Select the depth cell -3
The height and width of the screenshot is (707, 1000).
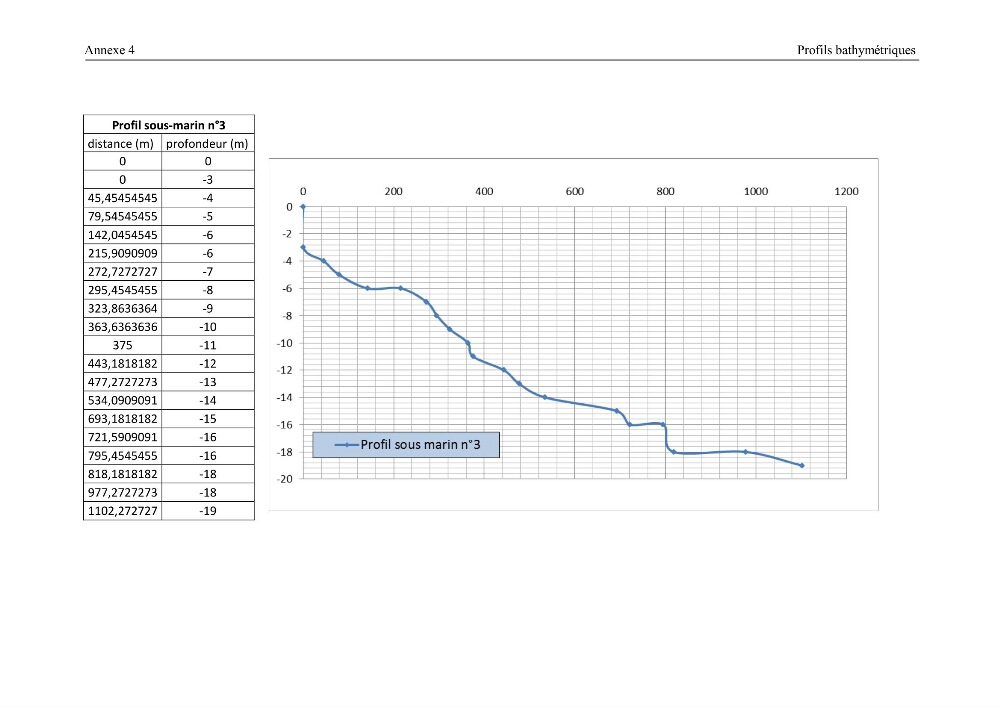pyautogui.click(x=208, y=180)
